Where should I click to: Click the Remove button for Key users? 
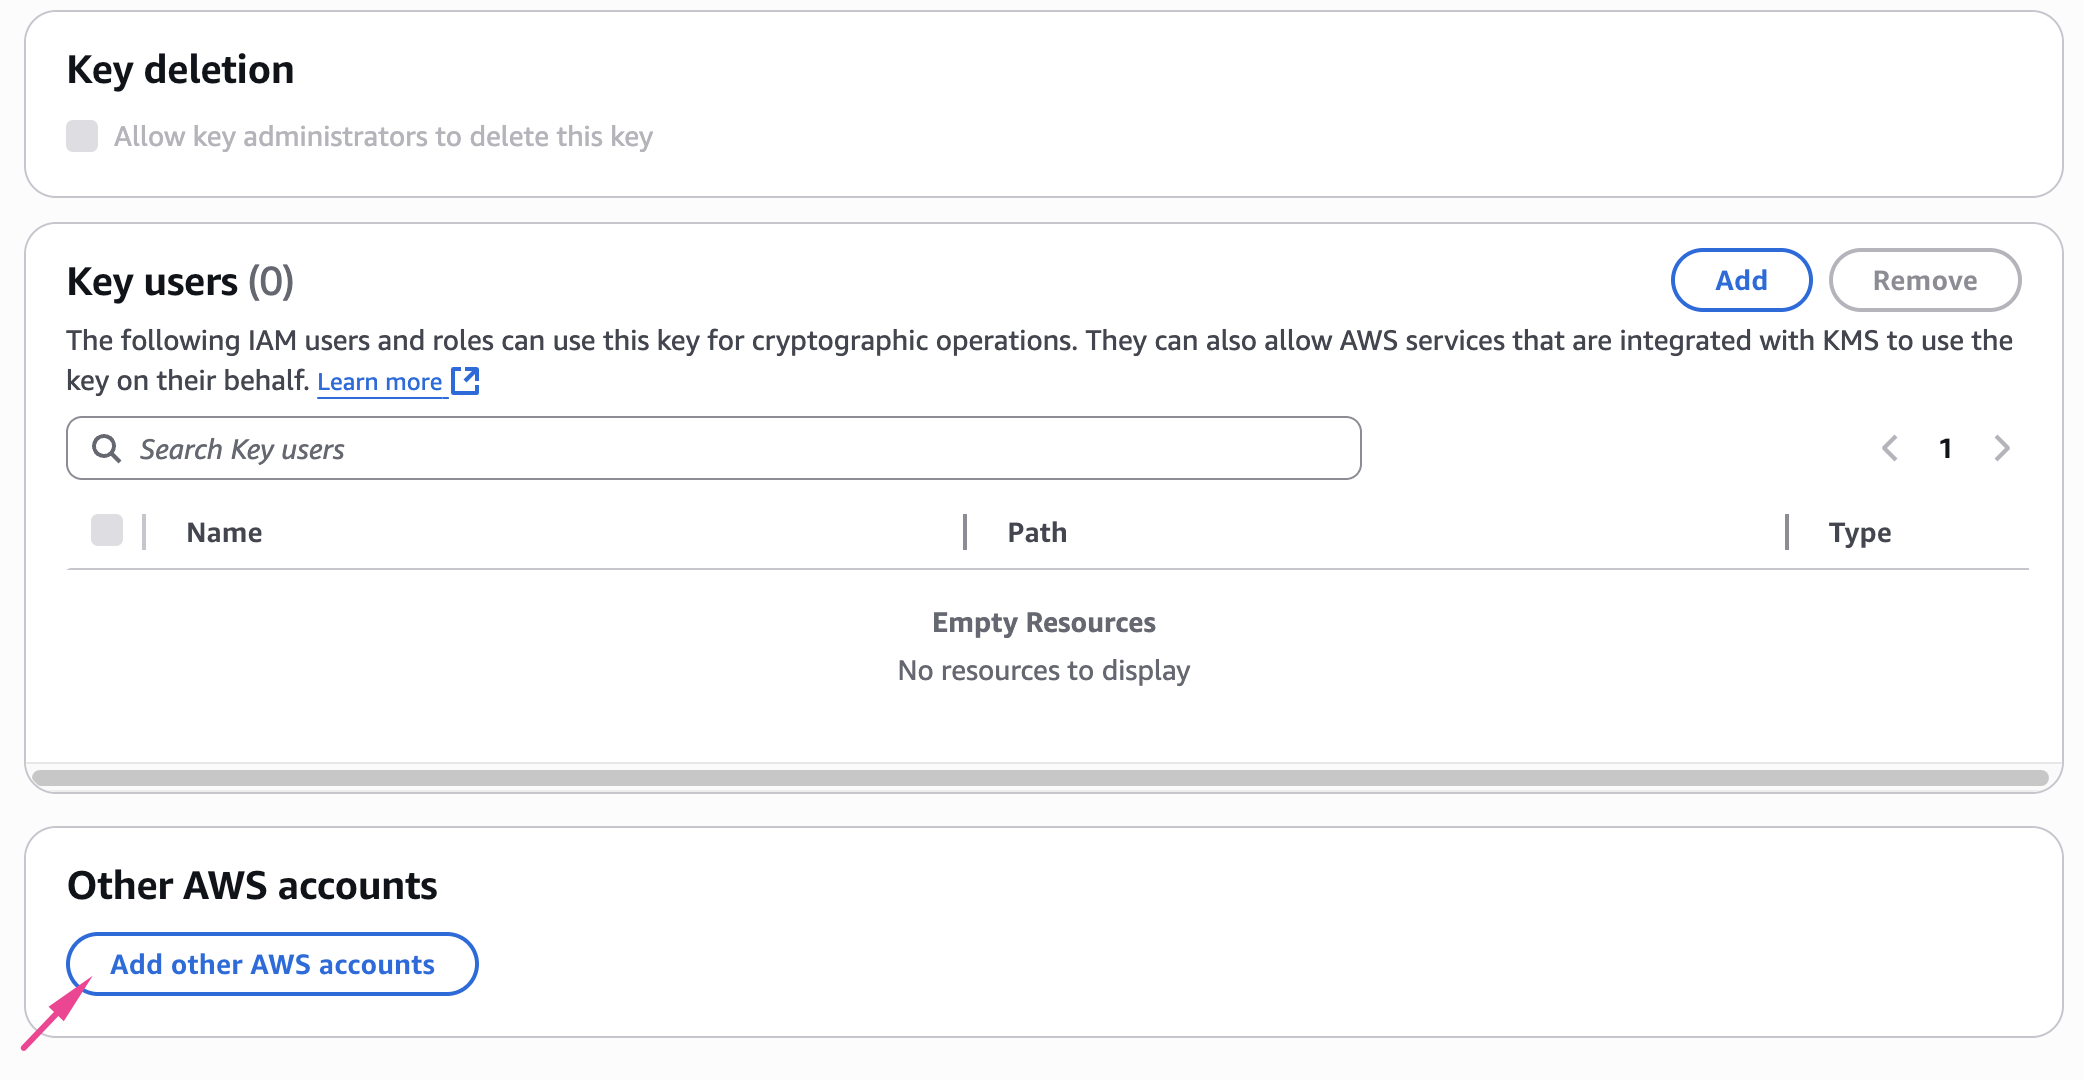1924,280
